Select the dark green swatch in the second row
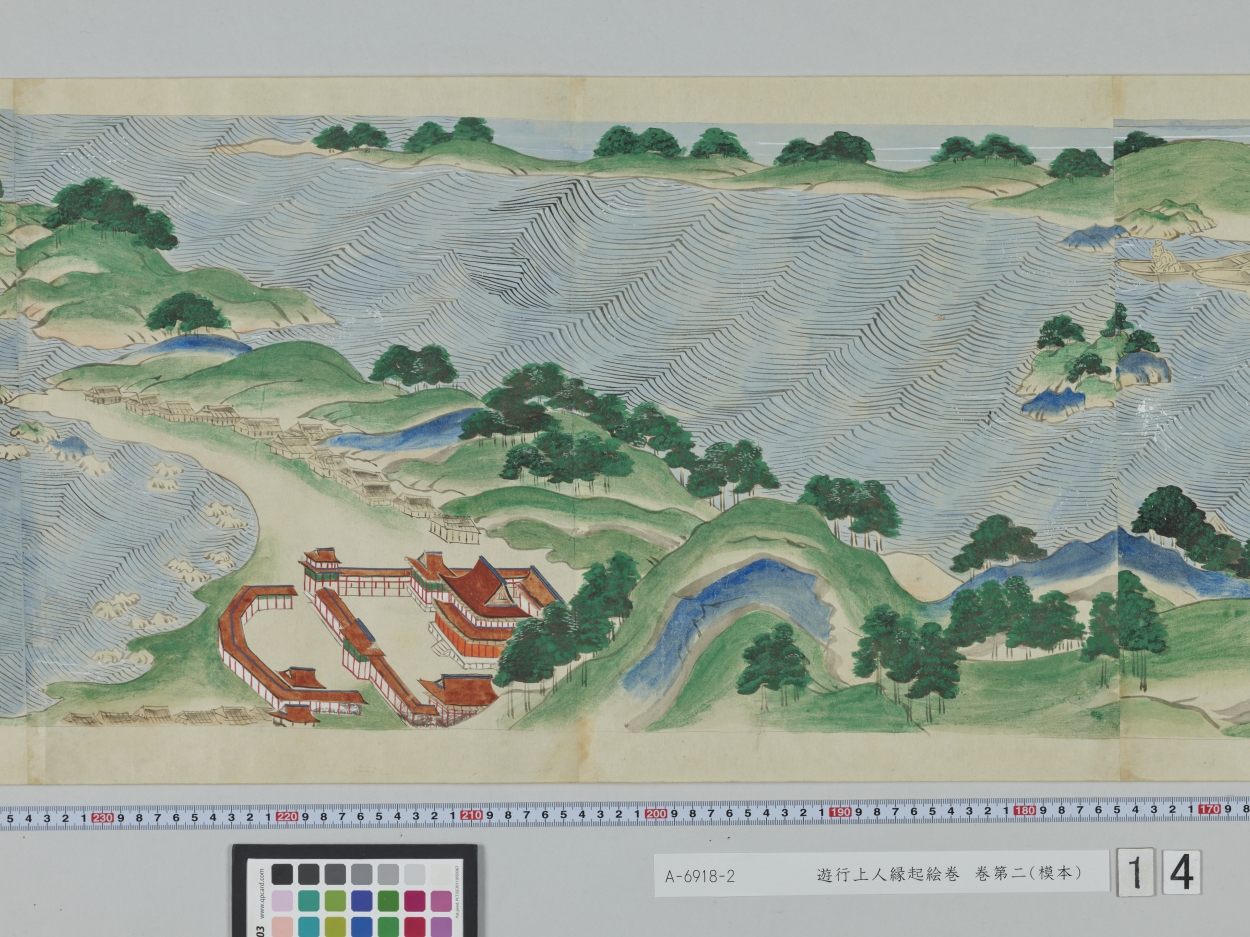Viewport: 1250px width, 937px height. point(388,901)
